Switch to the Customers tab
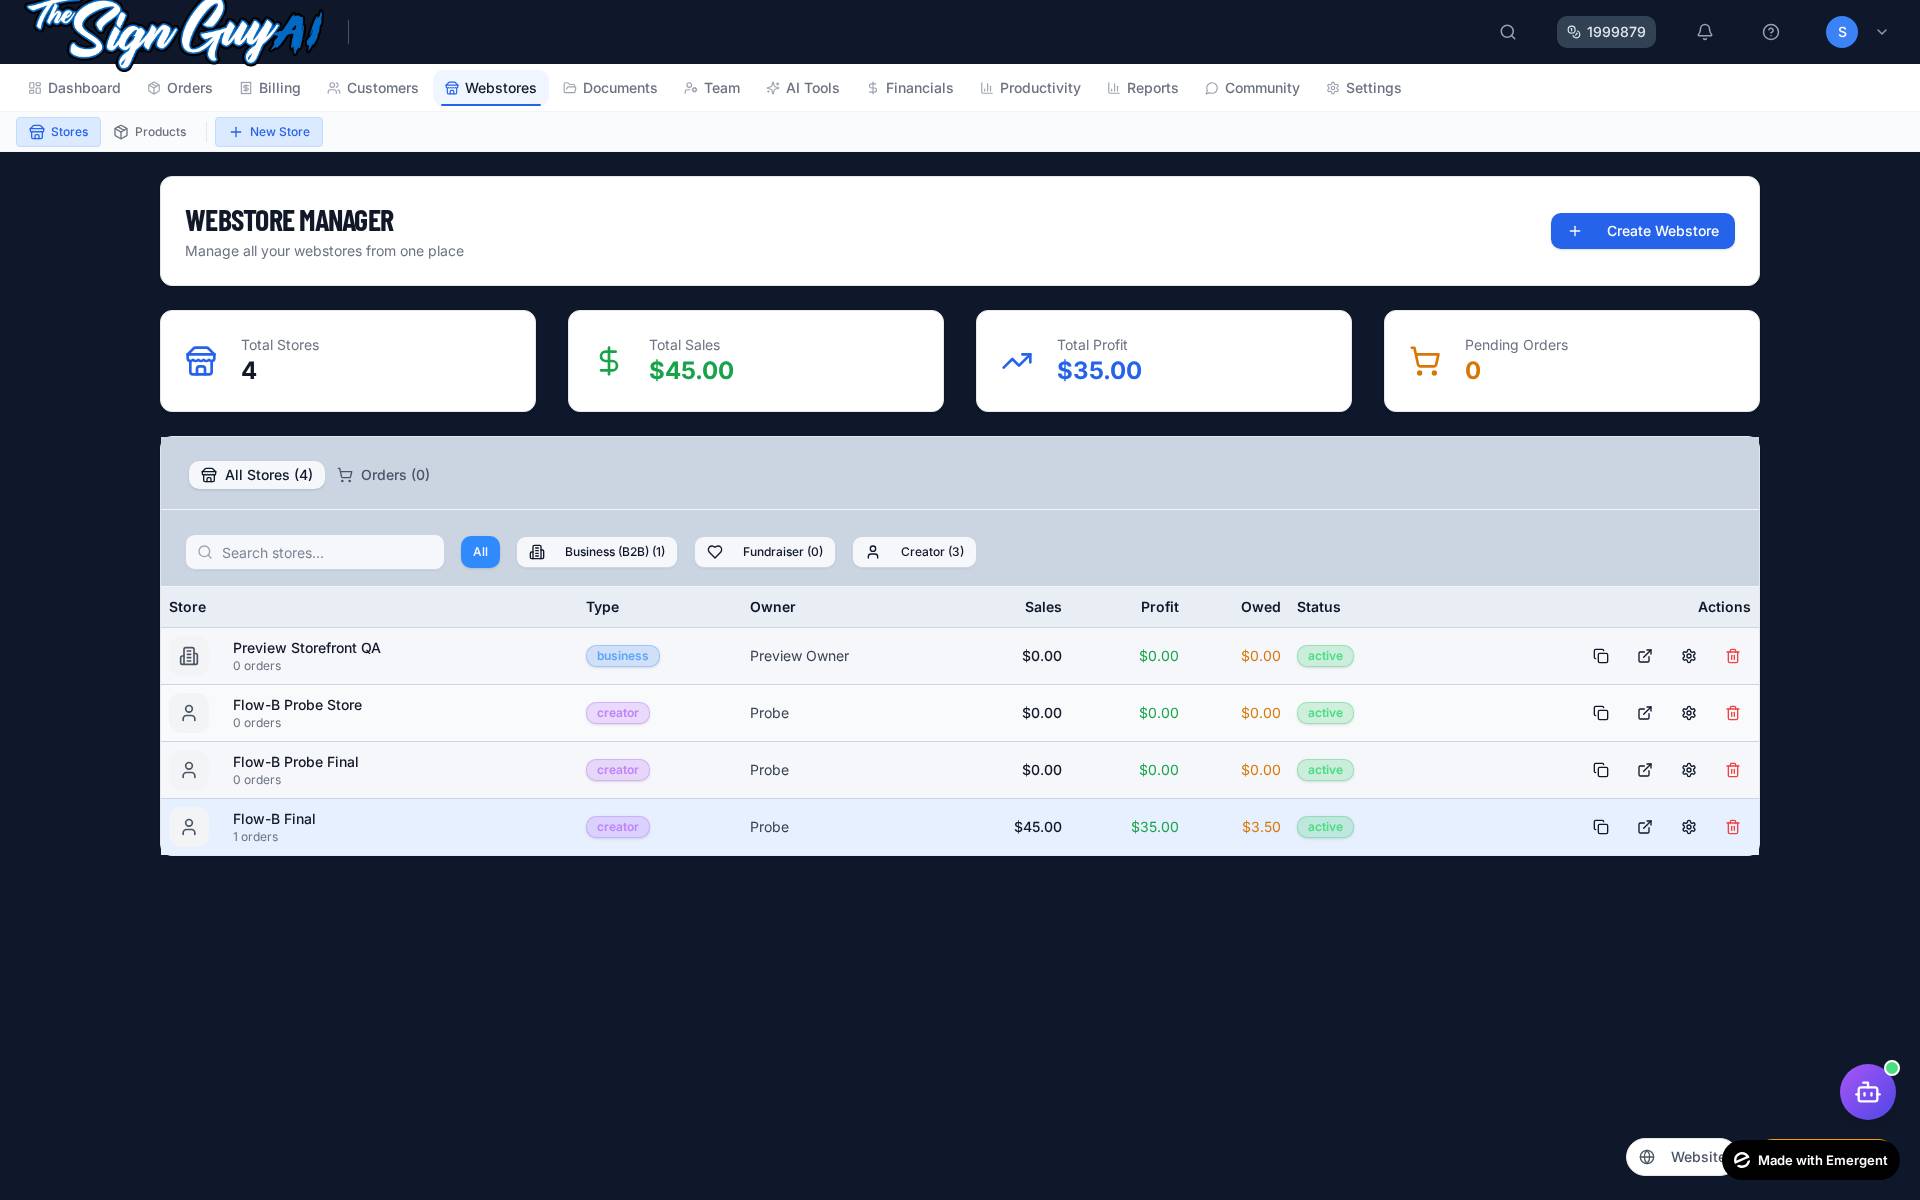The height and width of the screenshot is (1200, 1920). click(x=373, y=88)
